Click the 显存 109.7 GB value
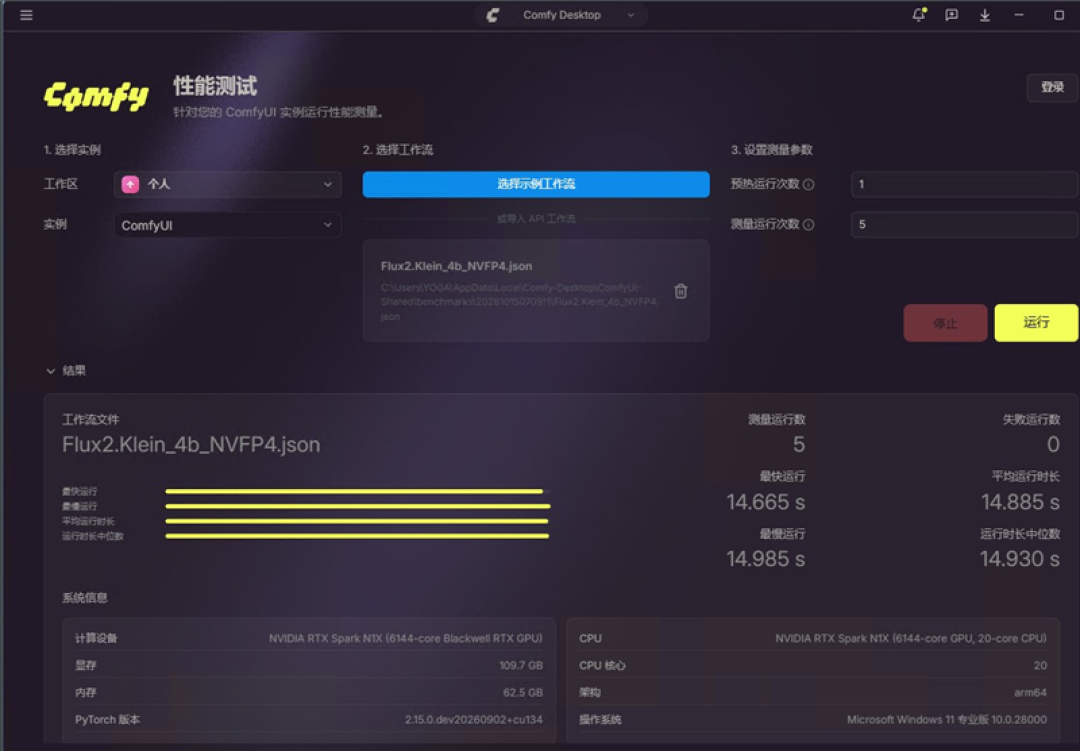Viewport: 1080px width, 751px height. point(521,666)
